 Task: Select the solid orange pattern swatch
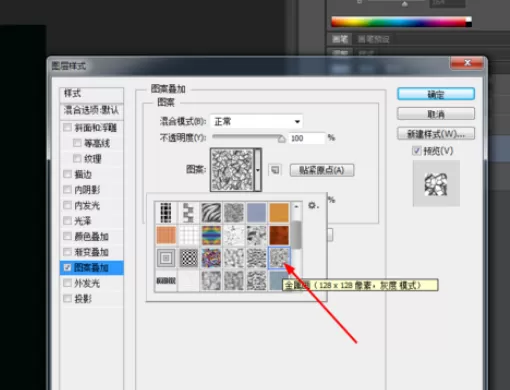279,212
